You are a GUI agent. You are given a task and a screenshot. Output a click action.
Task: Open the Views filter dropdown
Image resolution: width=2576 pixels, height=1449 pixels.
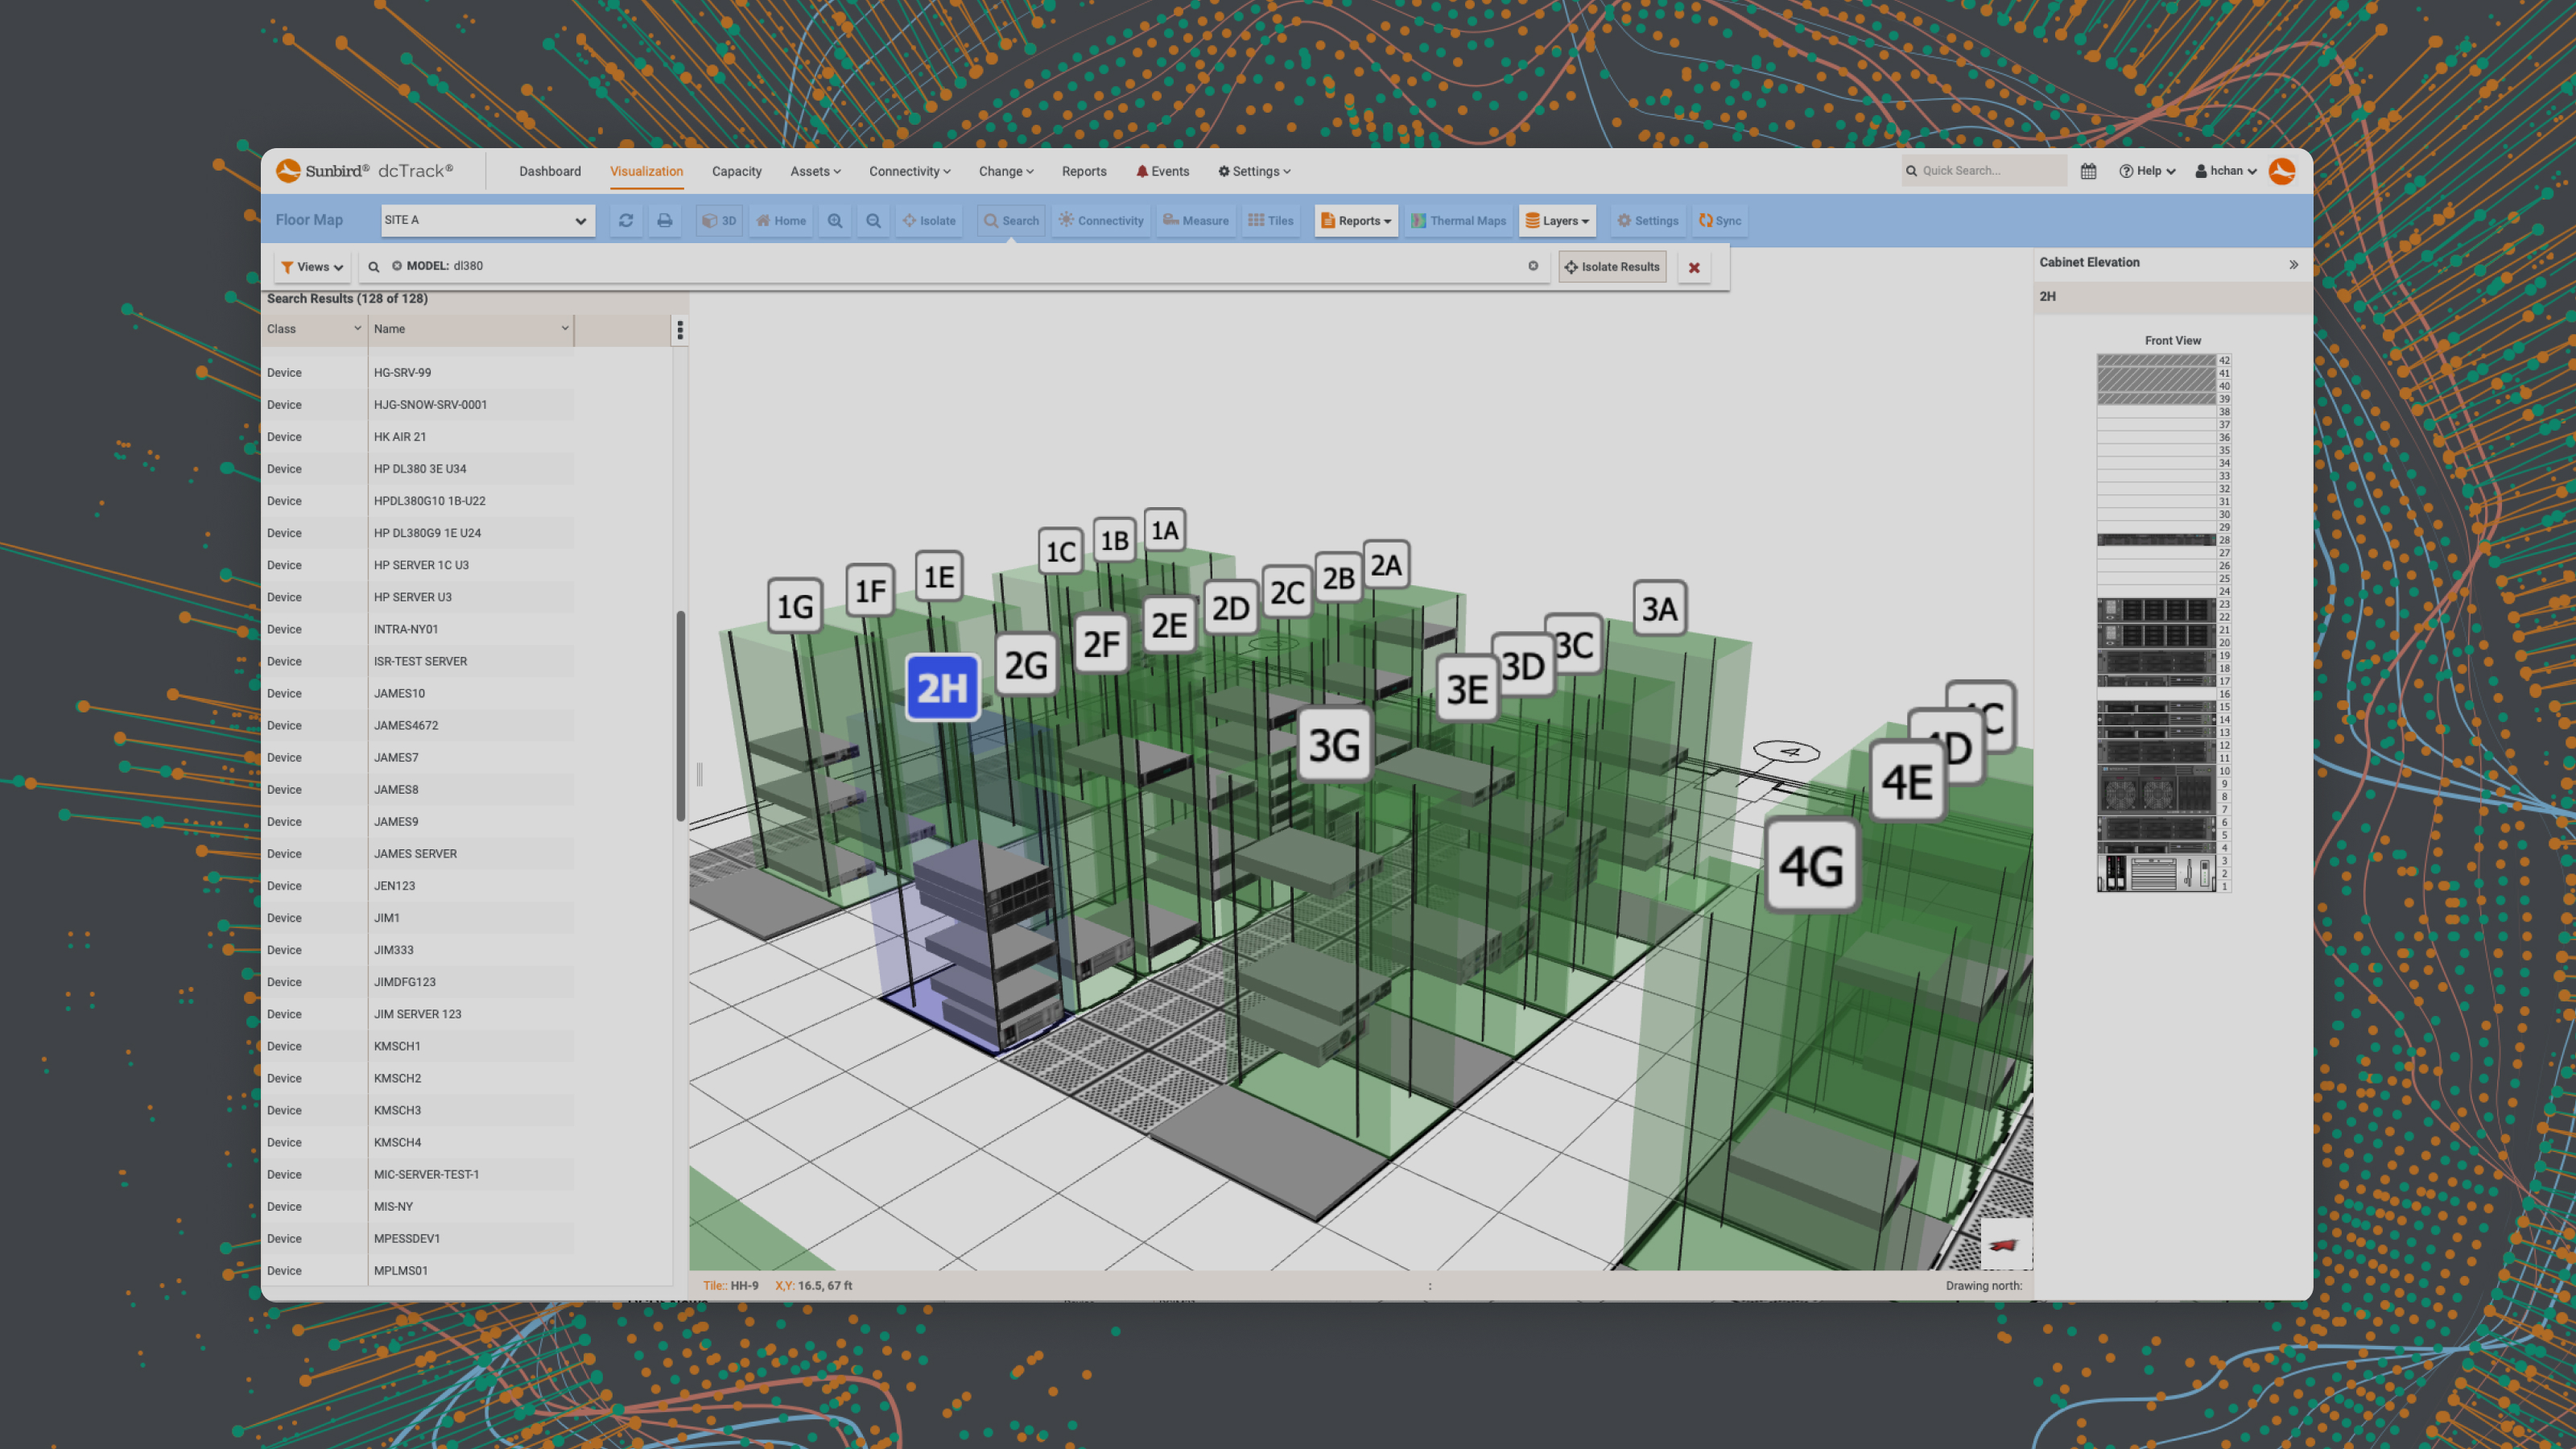312,267
